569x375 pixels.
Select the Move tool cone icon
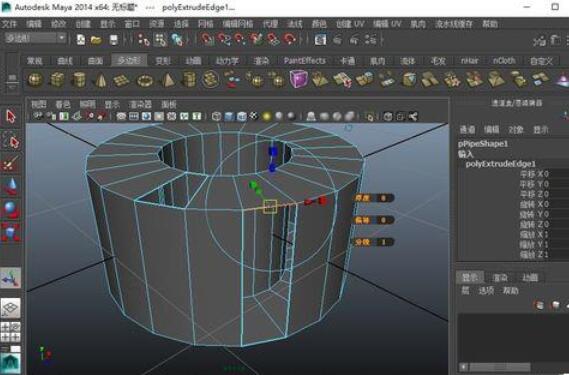pyautogui.click(x=11, y=186)
